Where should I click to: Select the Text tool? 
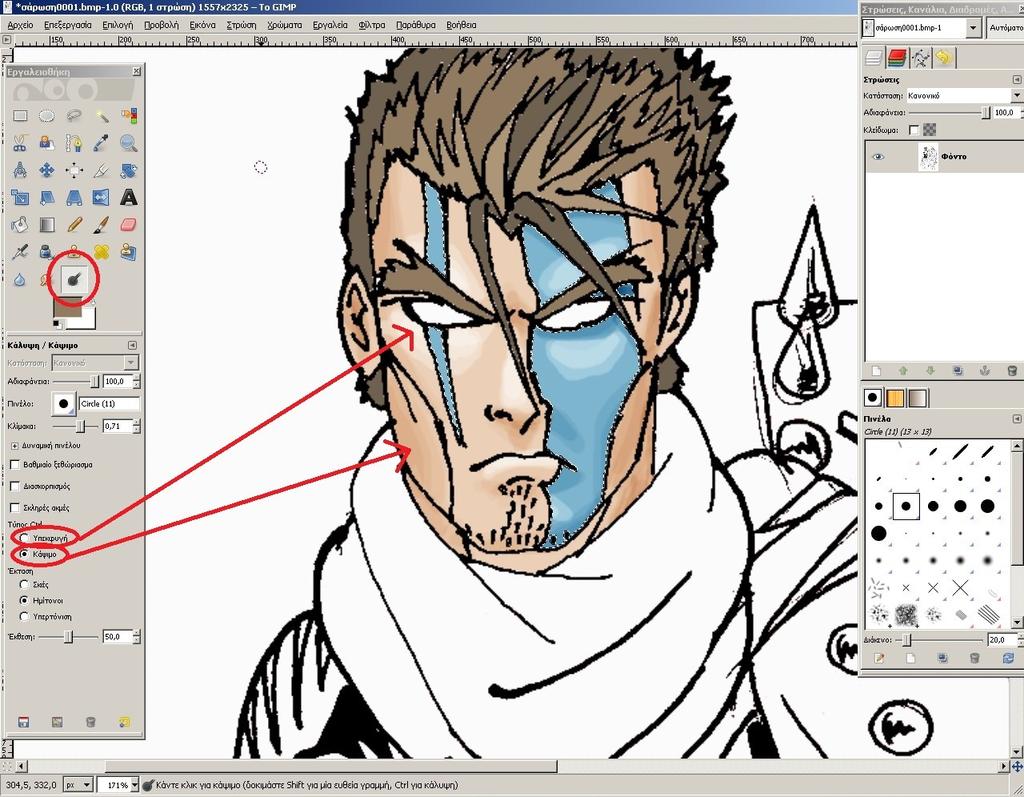coord(129,197)
